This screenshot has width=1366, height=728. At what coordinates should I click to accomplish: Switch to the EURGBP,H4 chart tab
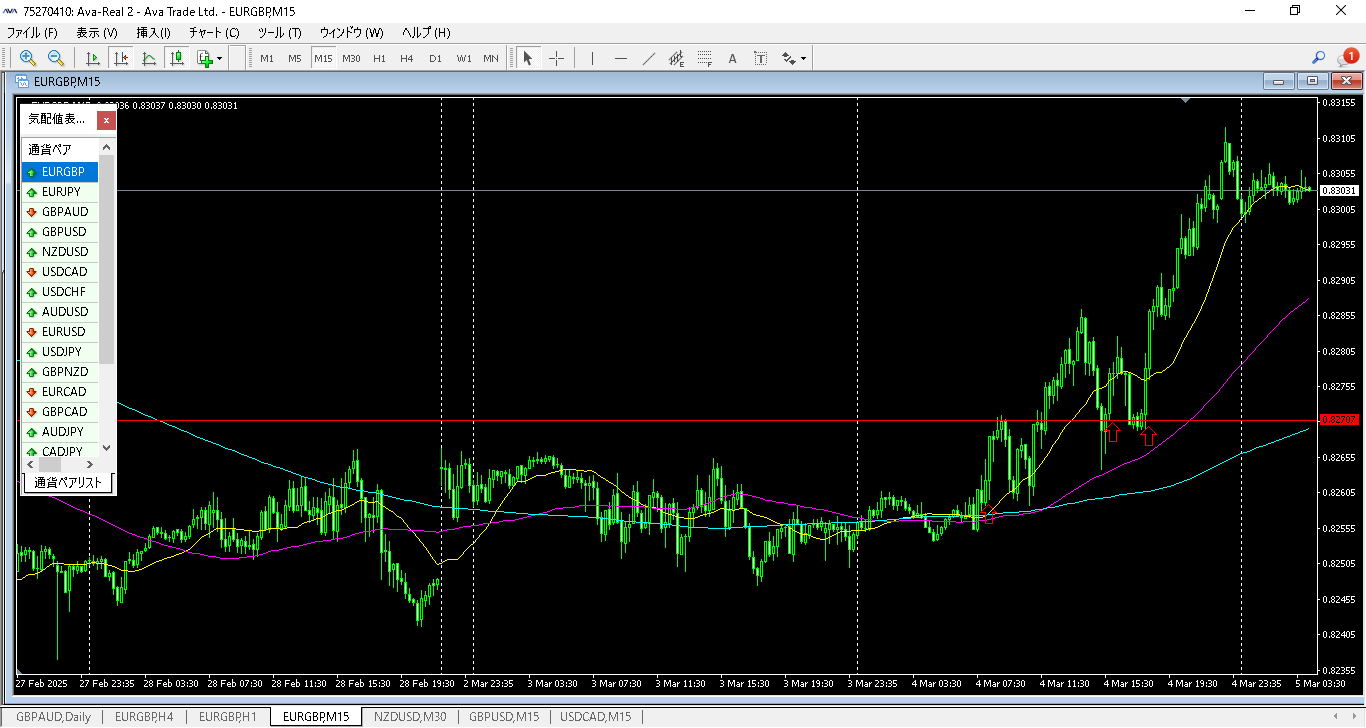[144, 717]
